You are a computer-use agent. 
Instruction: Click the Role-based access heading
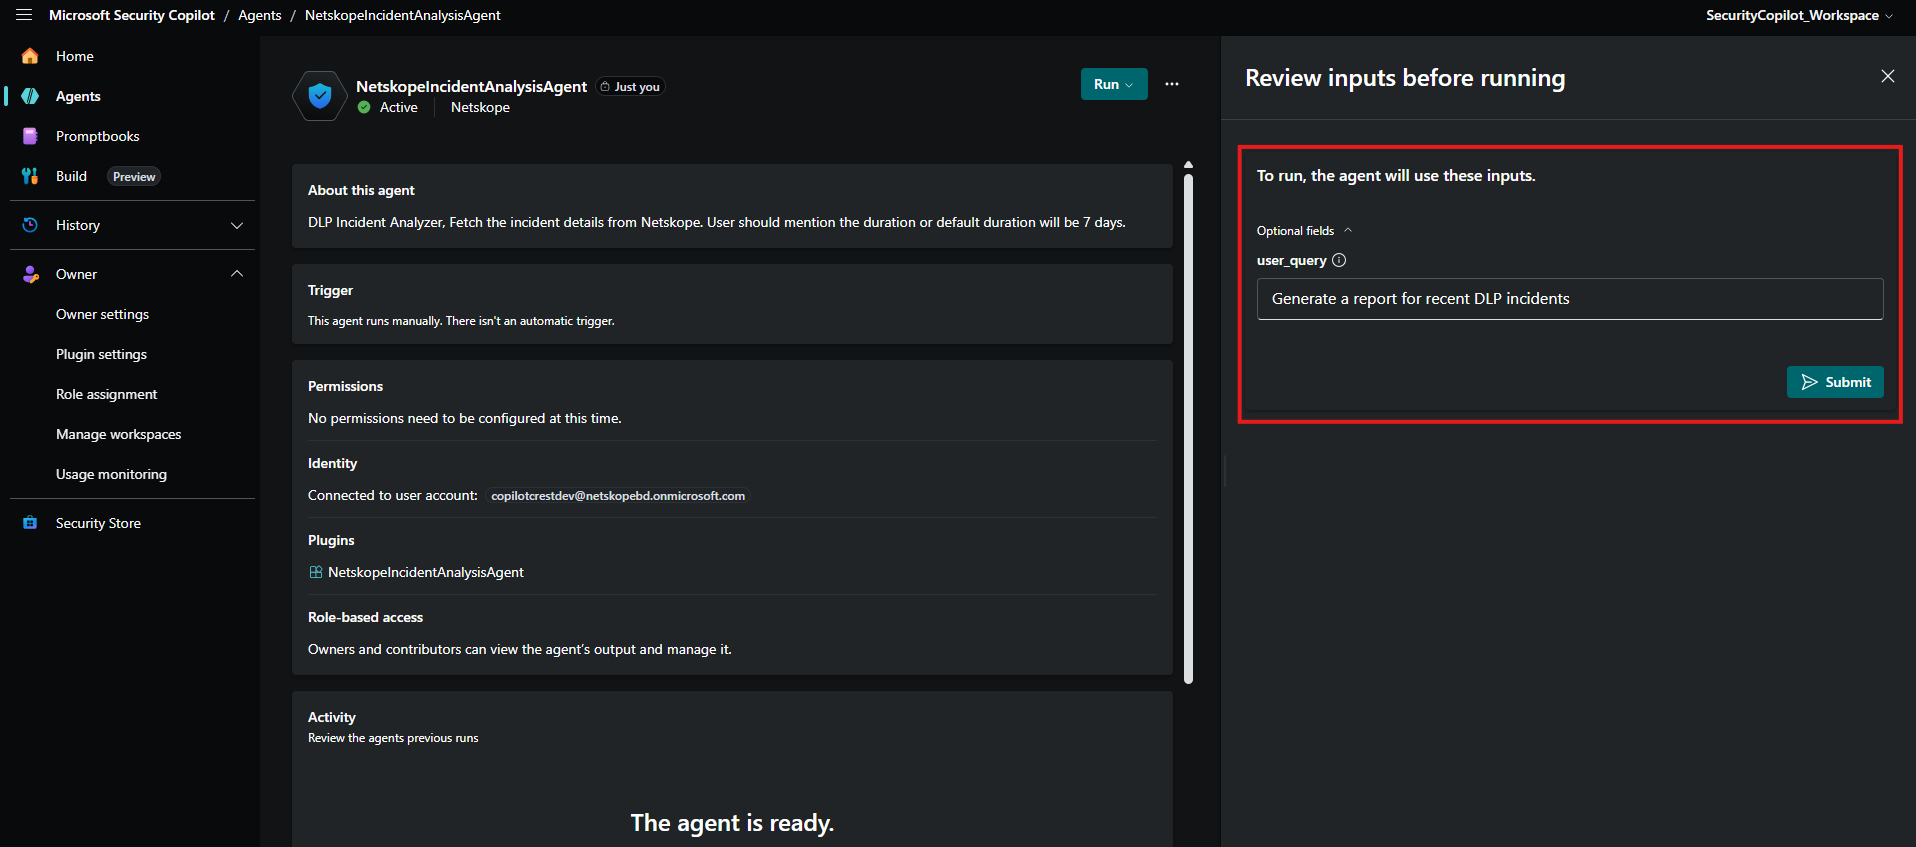[x=365, y=617]
